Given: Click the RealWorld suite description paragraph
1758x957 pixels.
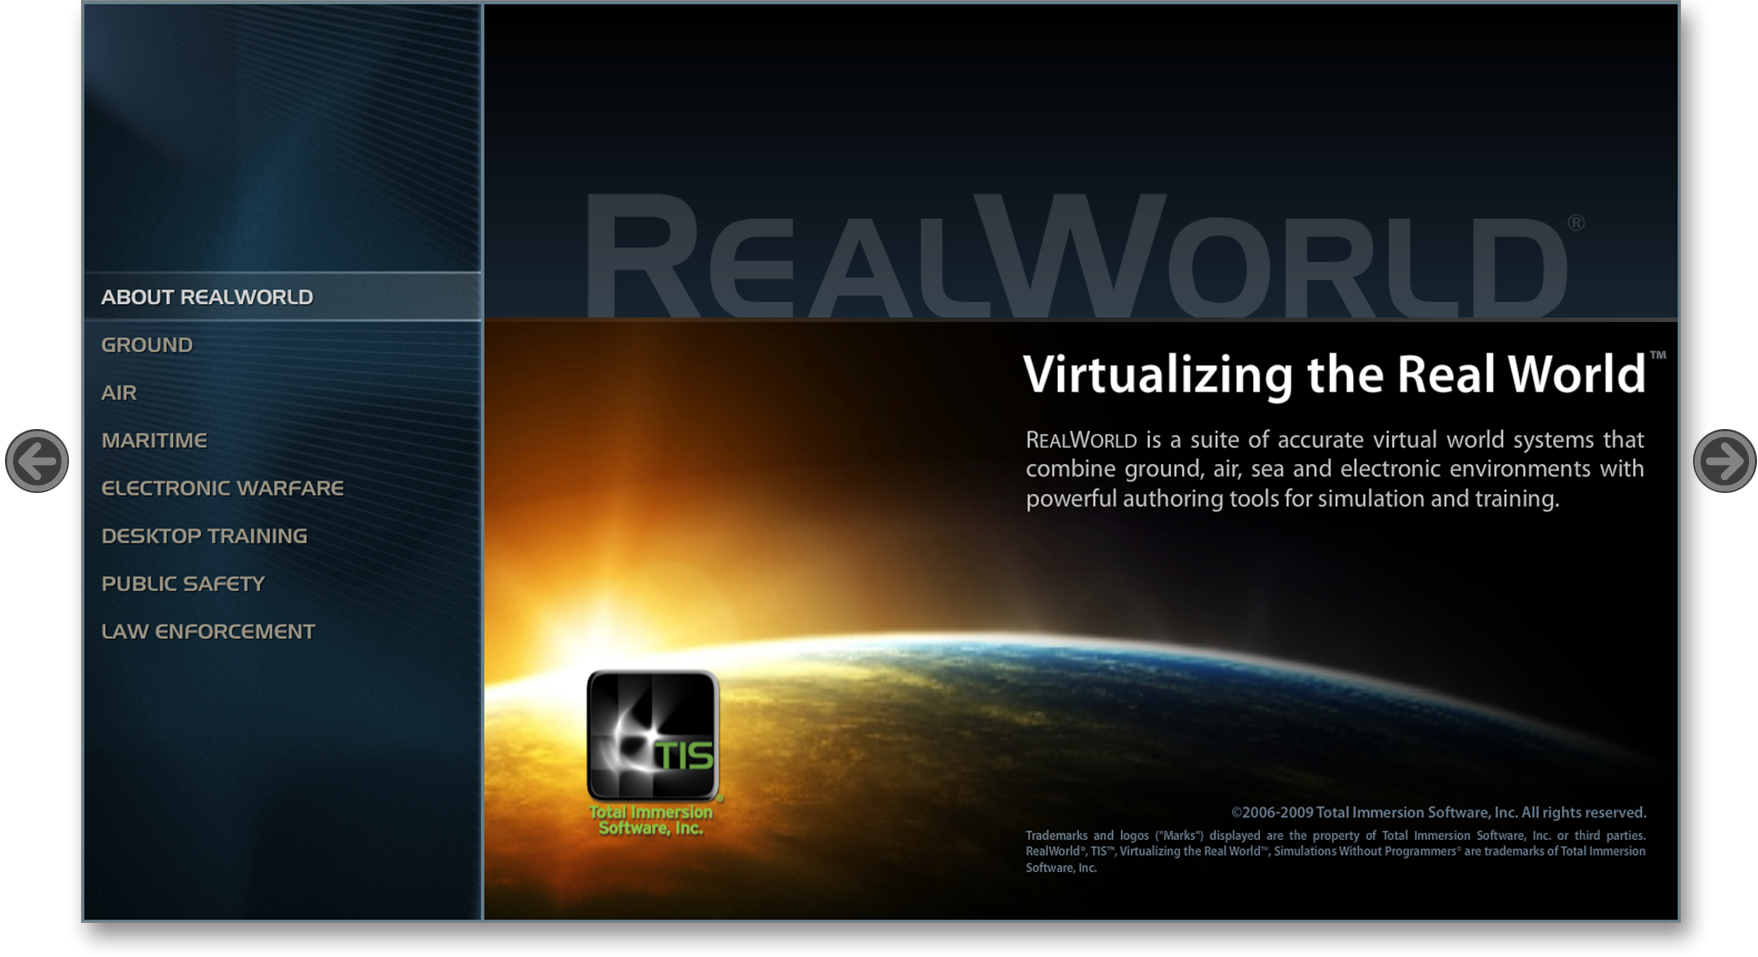Looking at the screenshot, I should [1335, 469].
